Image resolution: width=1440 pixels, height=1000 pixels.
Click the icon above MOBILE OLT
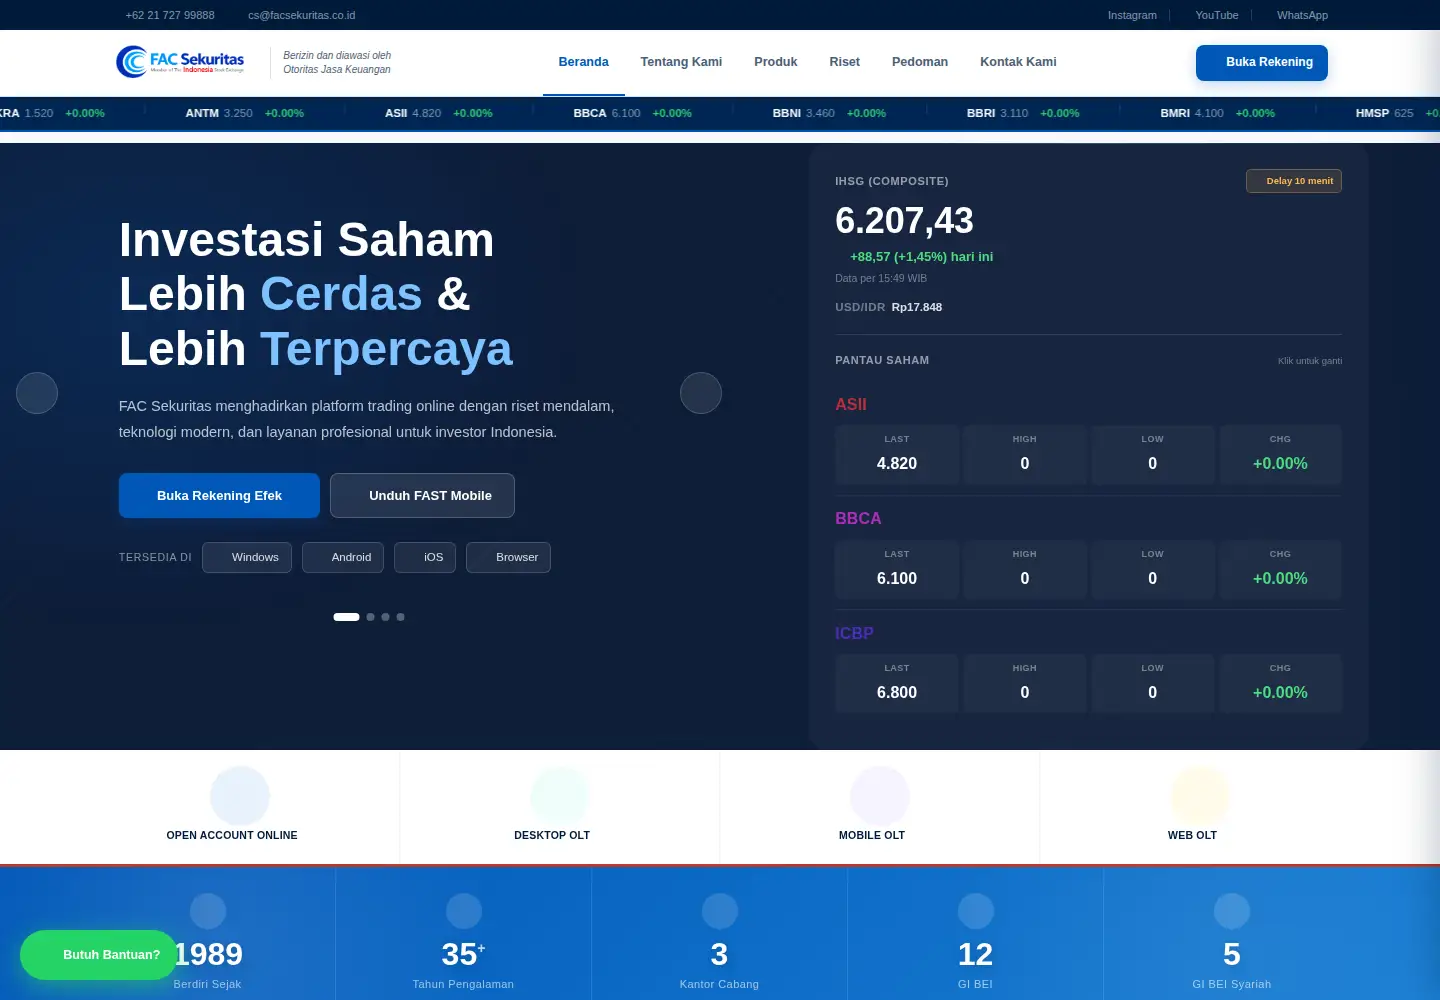click(880, 796)
